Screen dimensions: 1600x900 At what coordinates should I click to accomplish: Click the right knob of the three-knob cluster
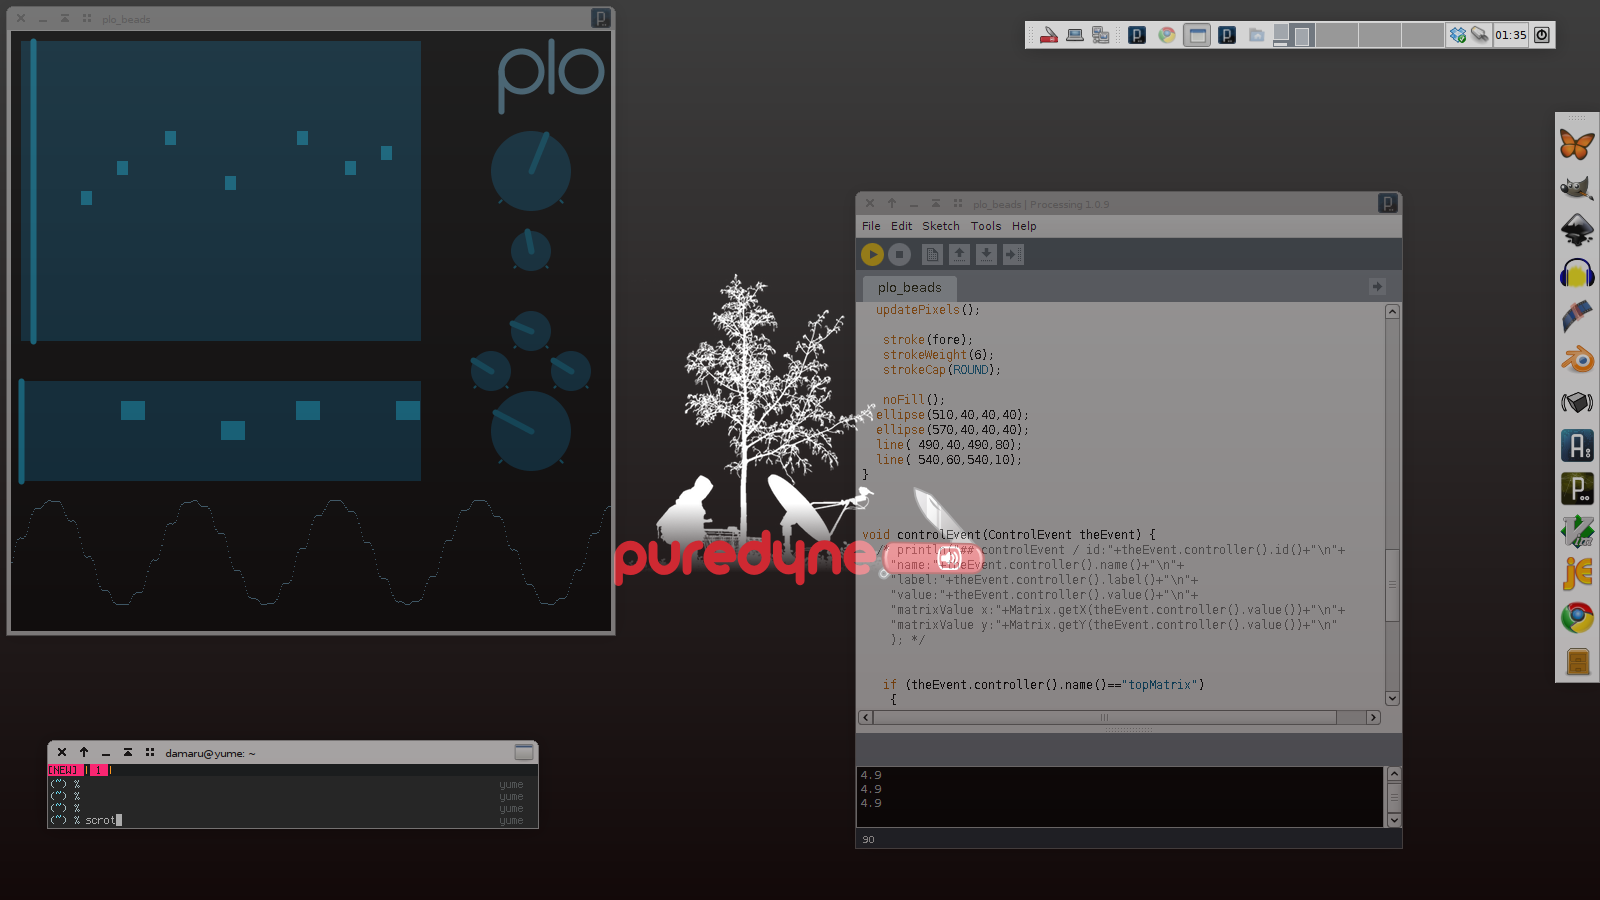(571, 371)
